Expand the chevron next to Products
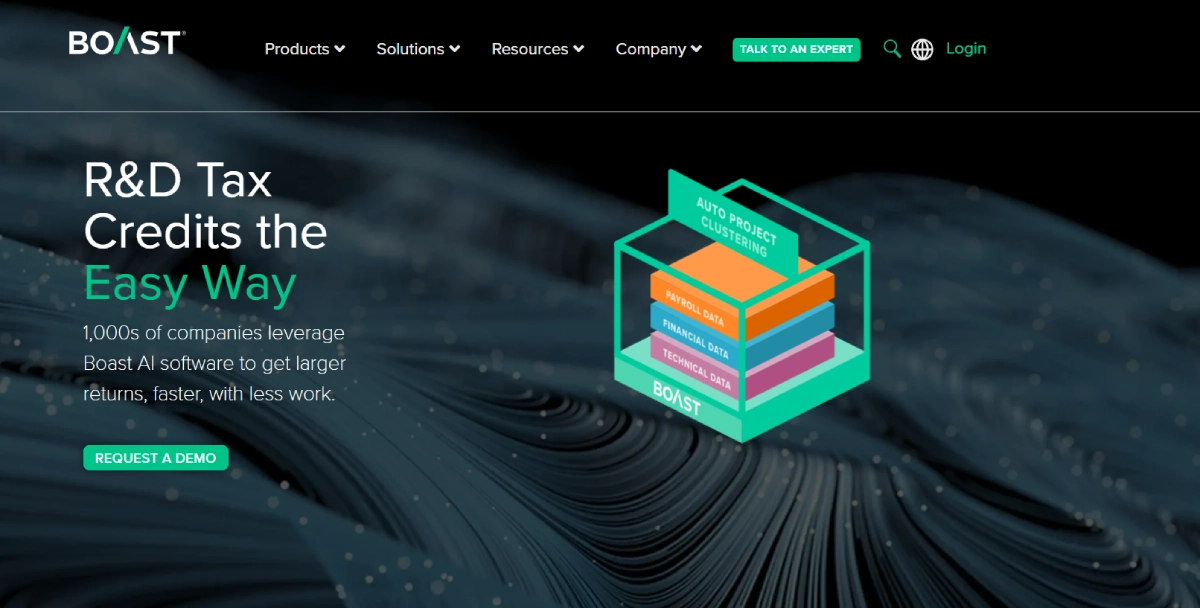Screen dimensions: 1200x608 click(340, 49)
